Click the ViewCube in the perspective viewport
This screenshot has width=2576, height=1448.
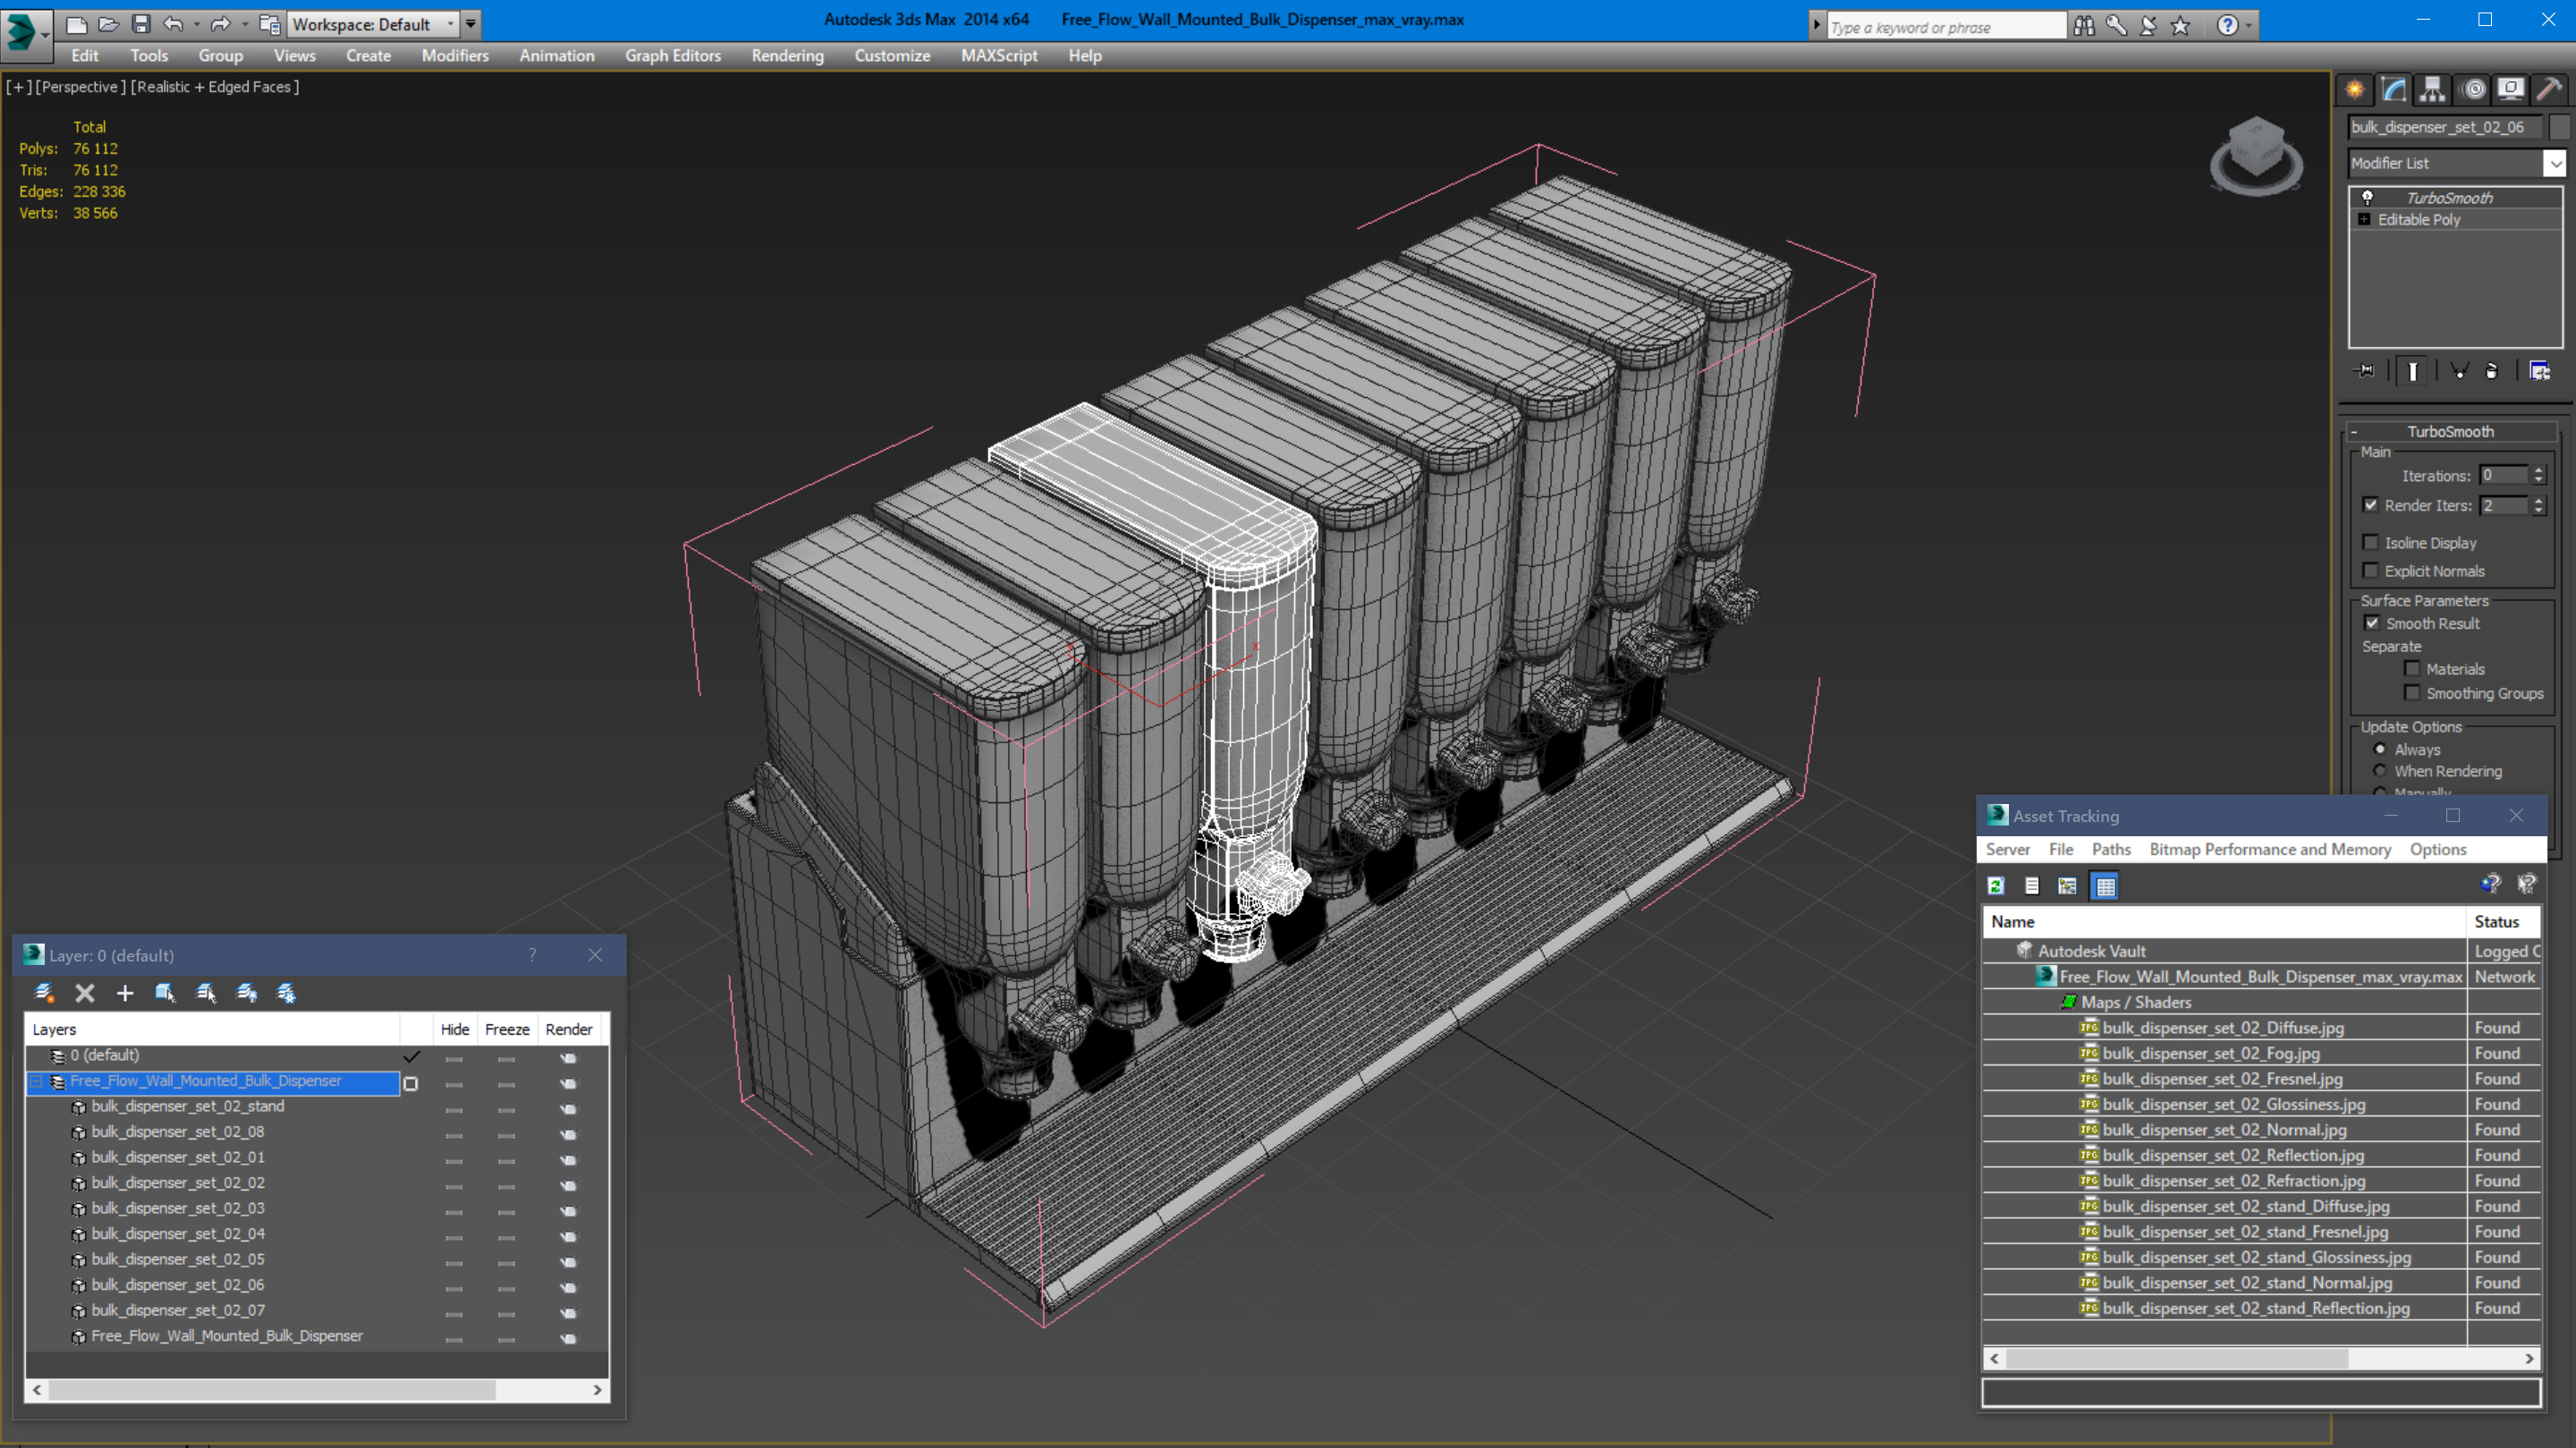[2256, 155]
